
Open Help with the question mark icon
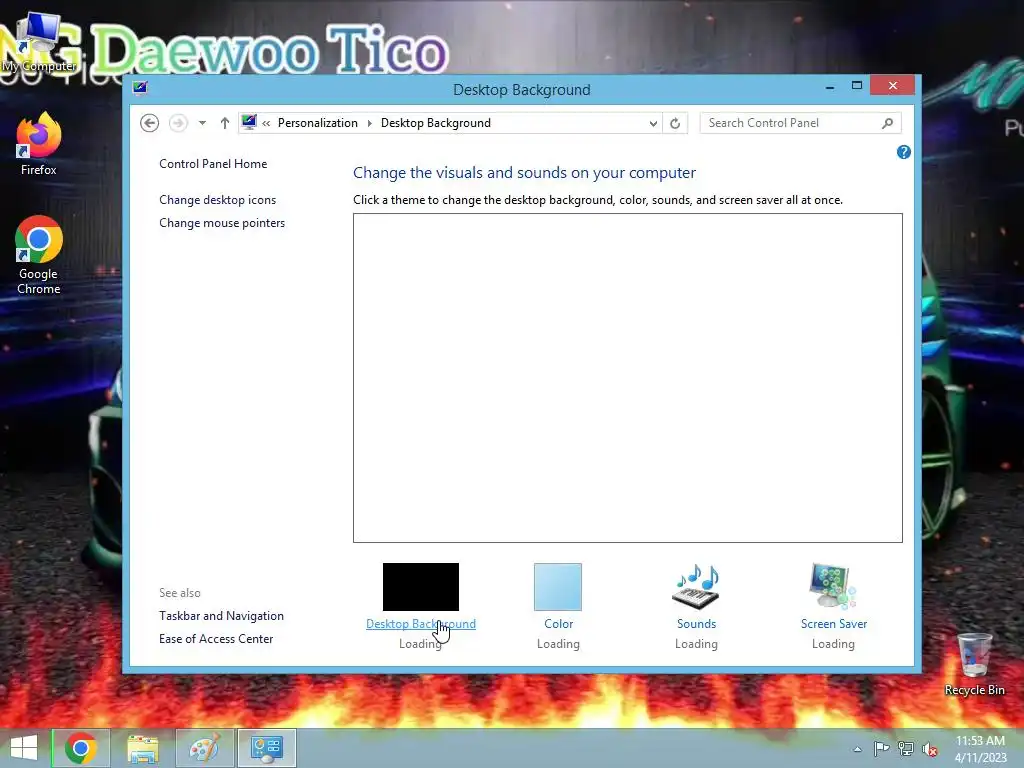coord(904,152)
